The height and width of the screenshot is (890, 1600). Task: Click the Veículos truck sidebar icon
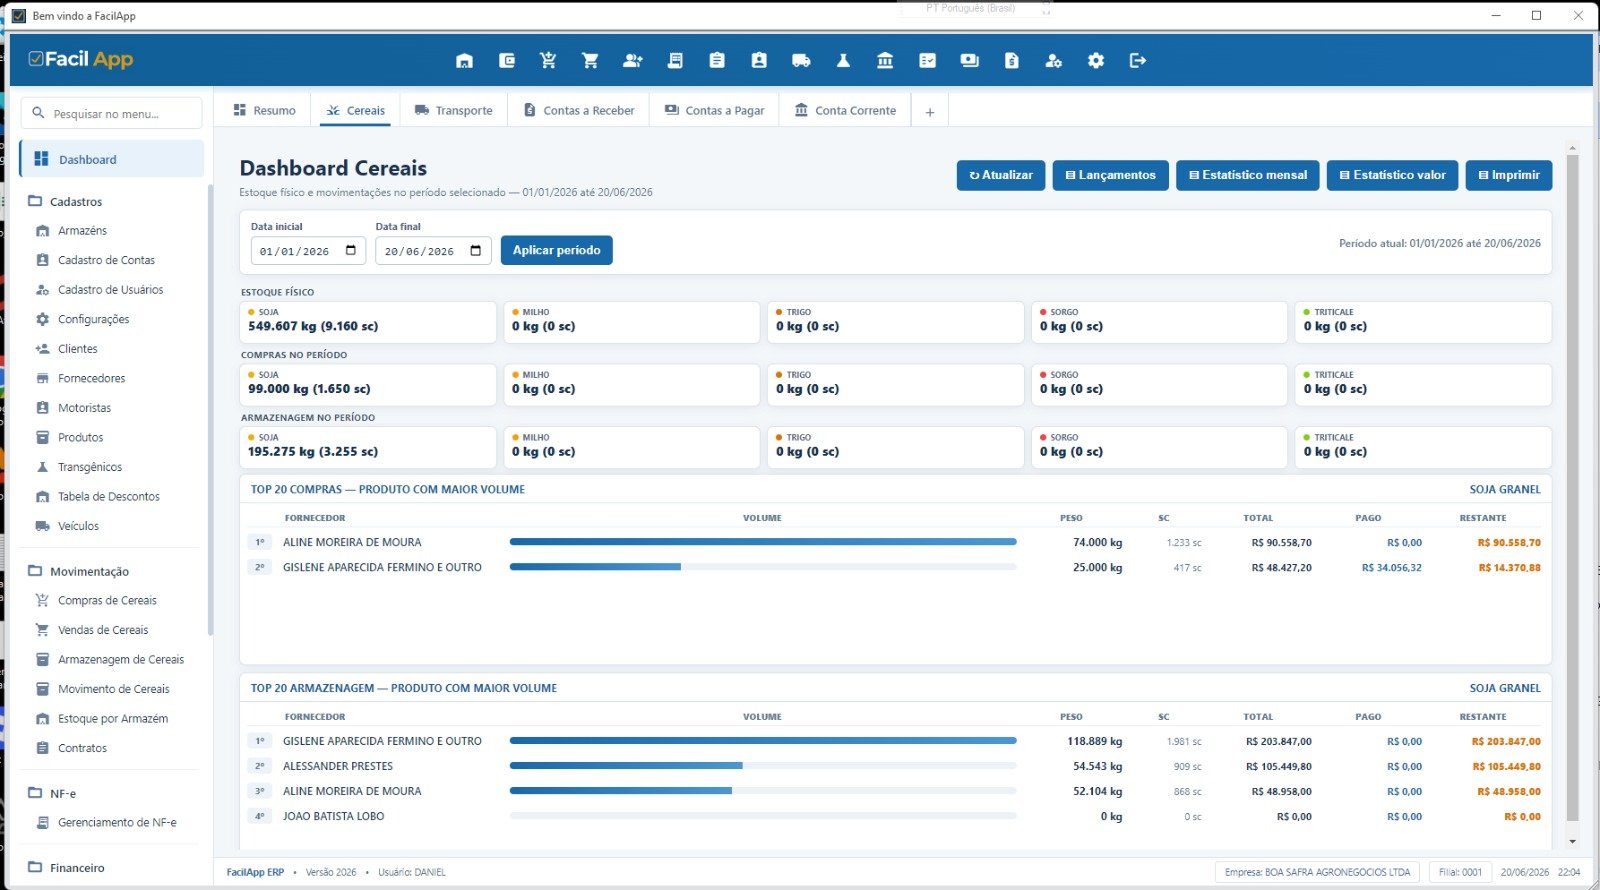(x=42, y=526)
